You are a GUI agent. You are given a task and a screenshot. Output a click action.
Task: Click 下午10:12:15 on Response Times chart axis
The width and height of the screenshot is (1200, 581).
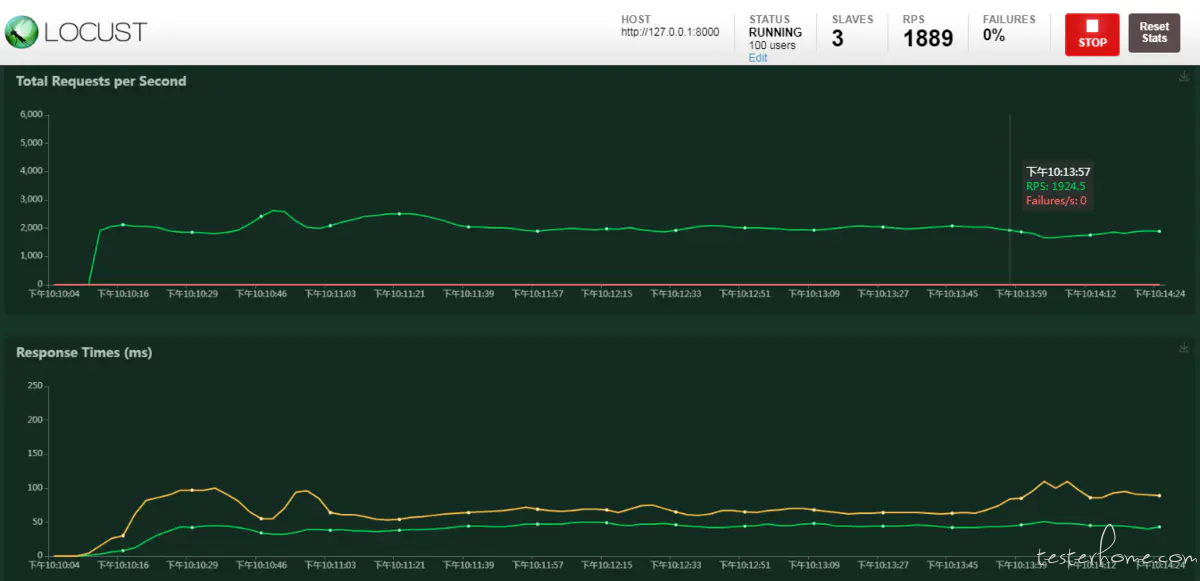point(606,565)
